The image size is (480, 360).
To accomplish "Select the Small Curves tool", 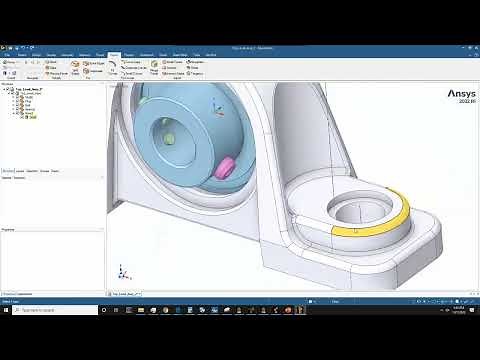I will (132, 73).
